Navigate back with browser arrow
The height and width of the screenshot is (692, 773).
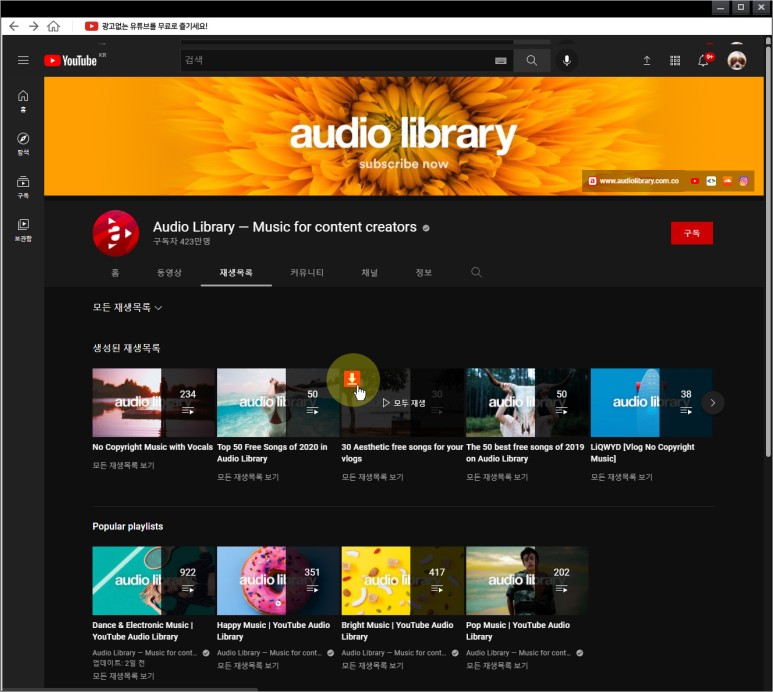coord(14,26)
